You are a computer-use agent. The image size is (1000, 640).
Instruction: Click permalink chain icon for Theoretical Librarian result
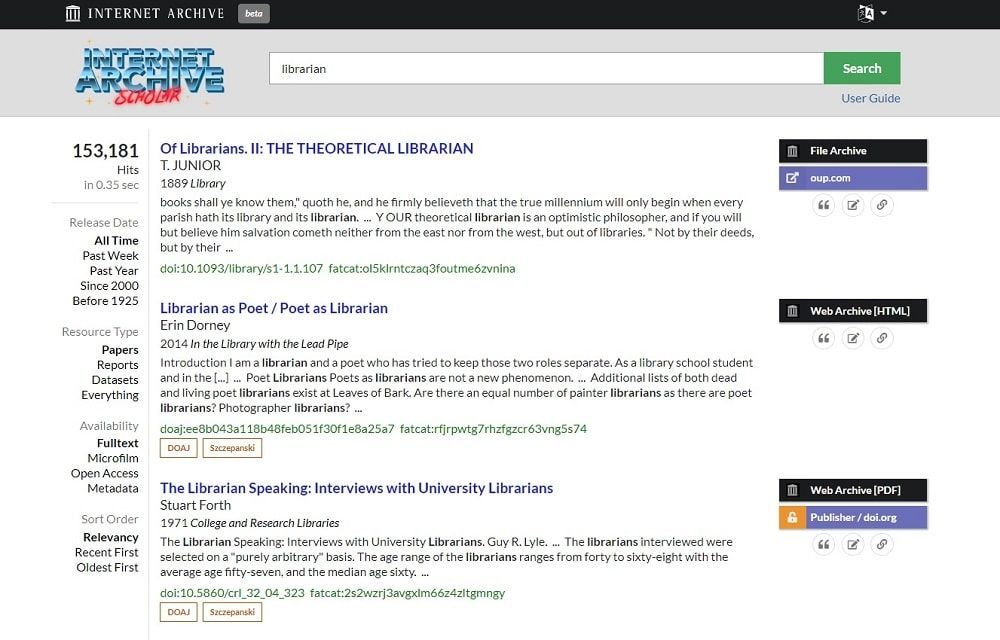click(x=881, y=205)
